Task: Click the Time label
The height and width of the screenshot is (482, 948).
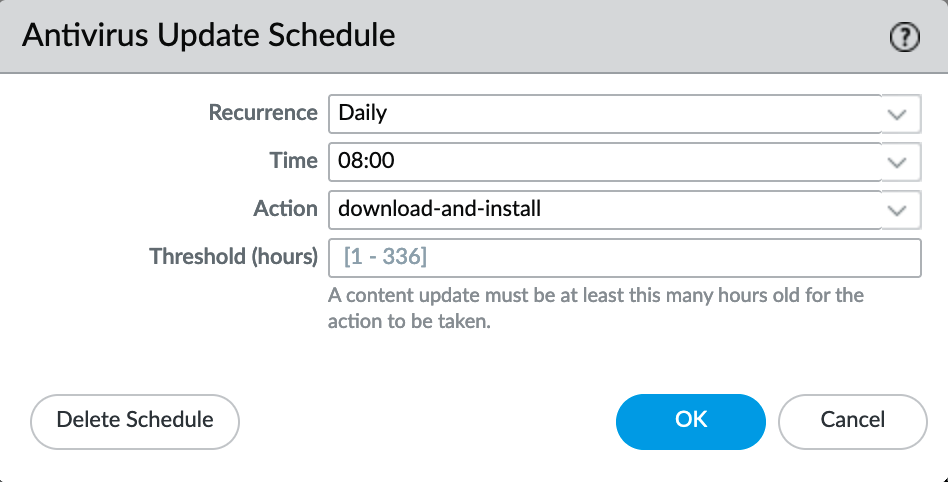Action: 293,160
